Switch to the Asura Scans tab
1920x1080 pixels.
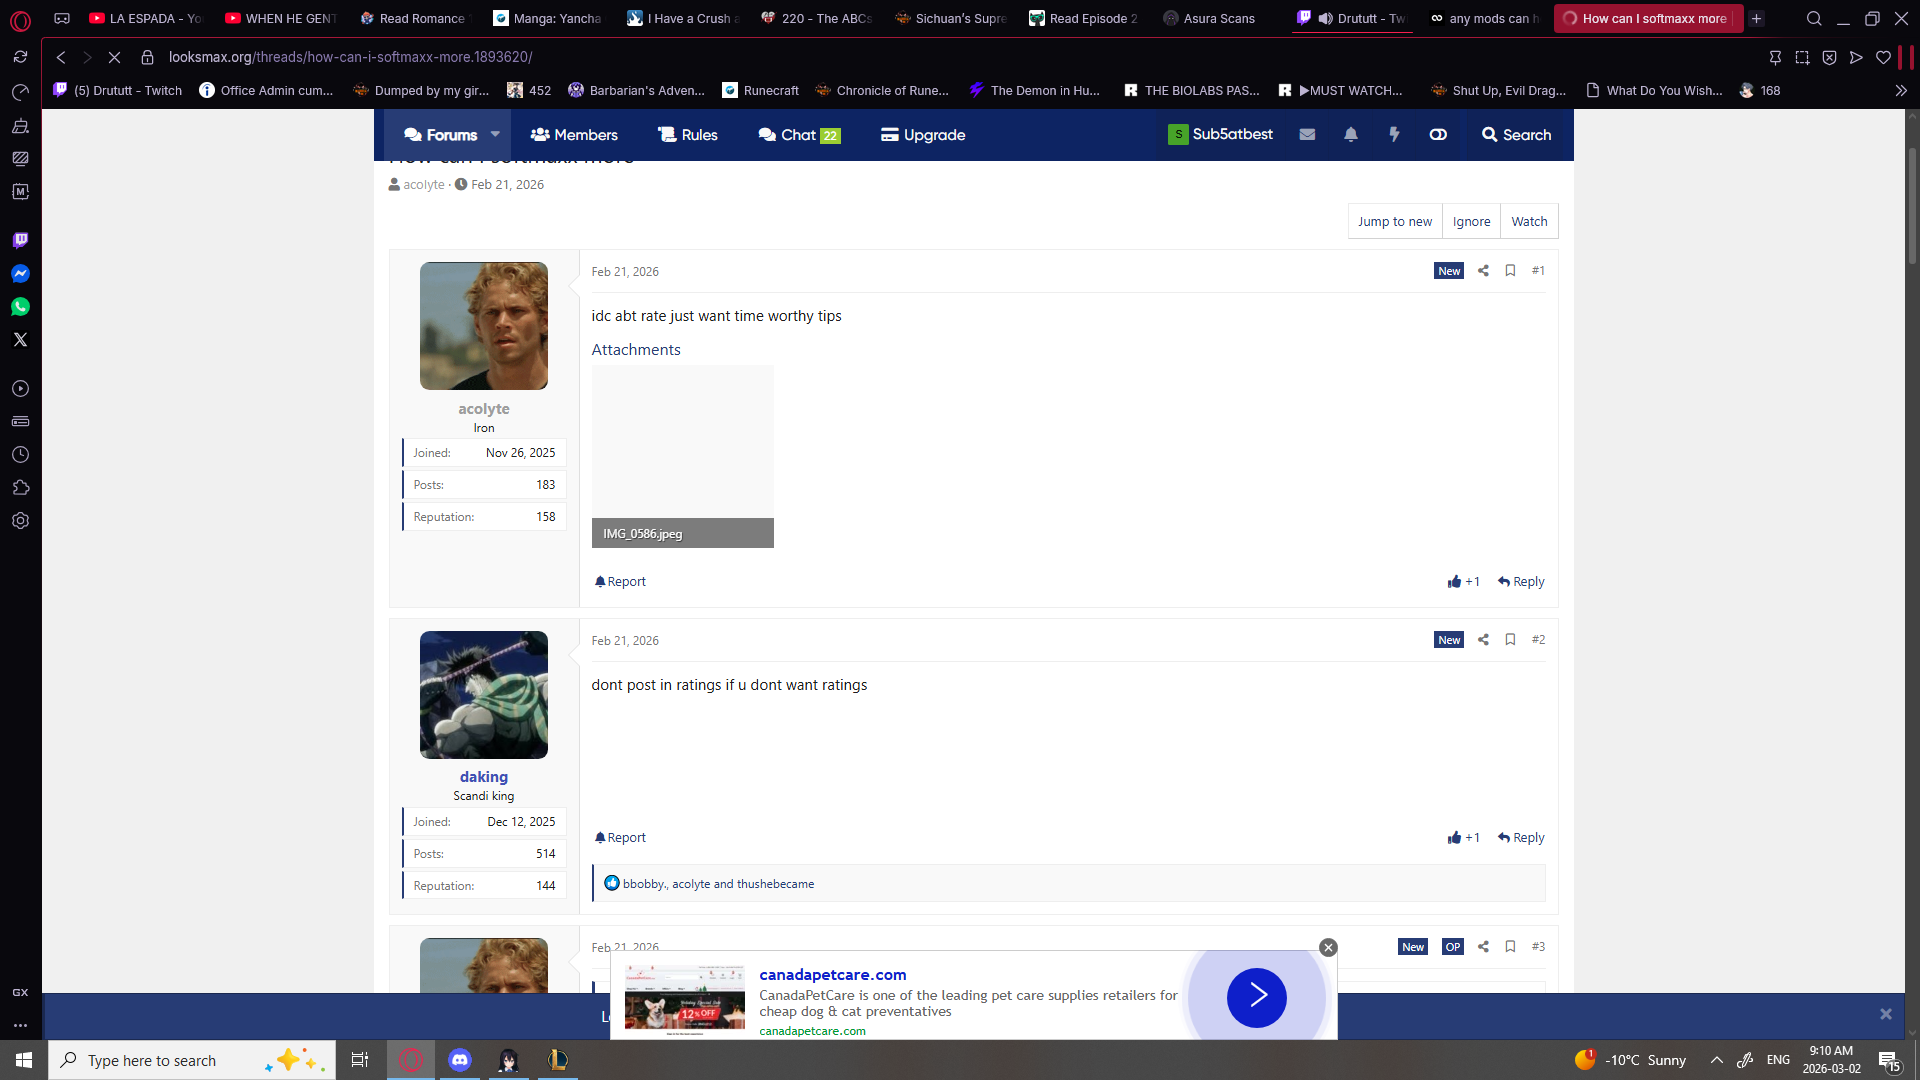(x=1210, y=18)
